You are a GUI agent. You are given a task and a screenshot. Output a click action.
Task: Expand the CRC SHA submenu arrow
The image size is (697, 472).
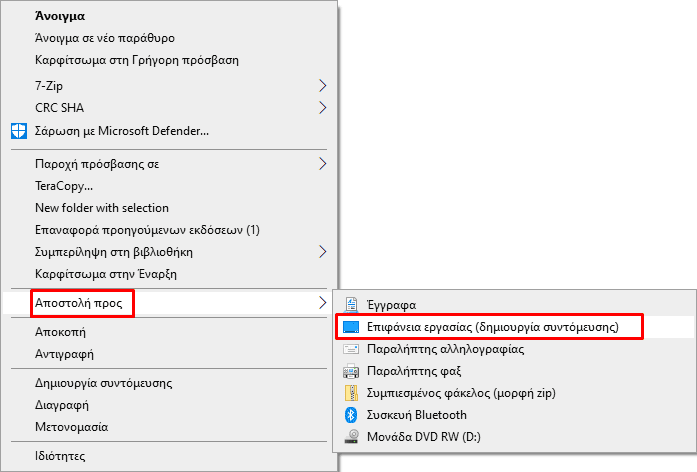pyautogui.click(x=323, y=108)
